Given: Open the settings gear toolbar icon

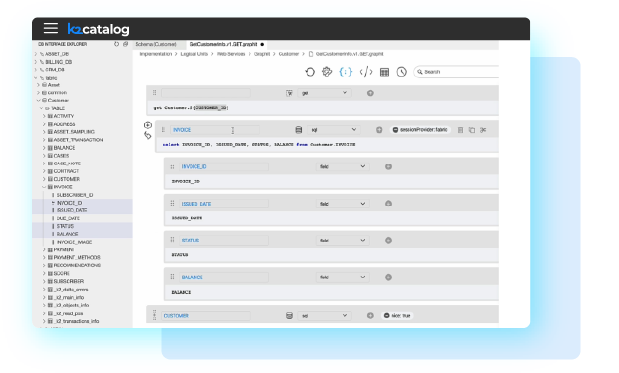Looking at the screenshot, I should tap(327, 72).
